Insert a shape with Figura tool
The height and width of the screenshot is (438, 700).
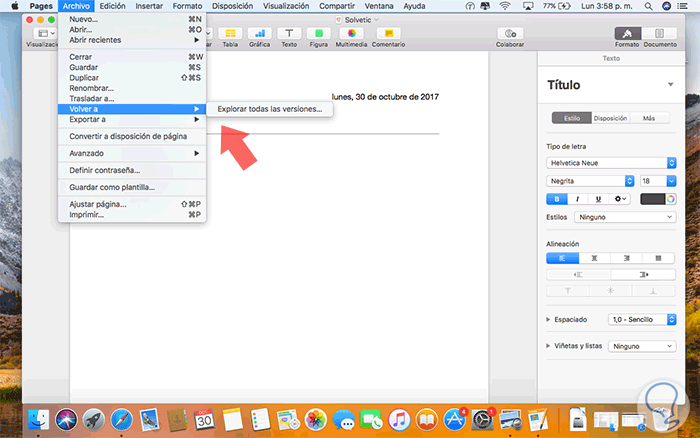[318, 34]
